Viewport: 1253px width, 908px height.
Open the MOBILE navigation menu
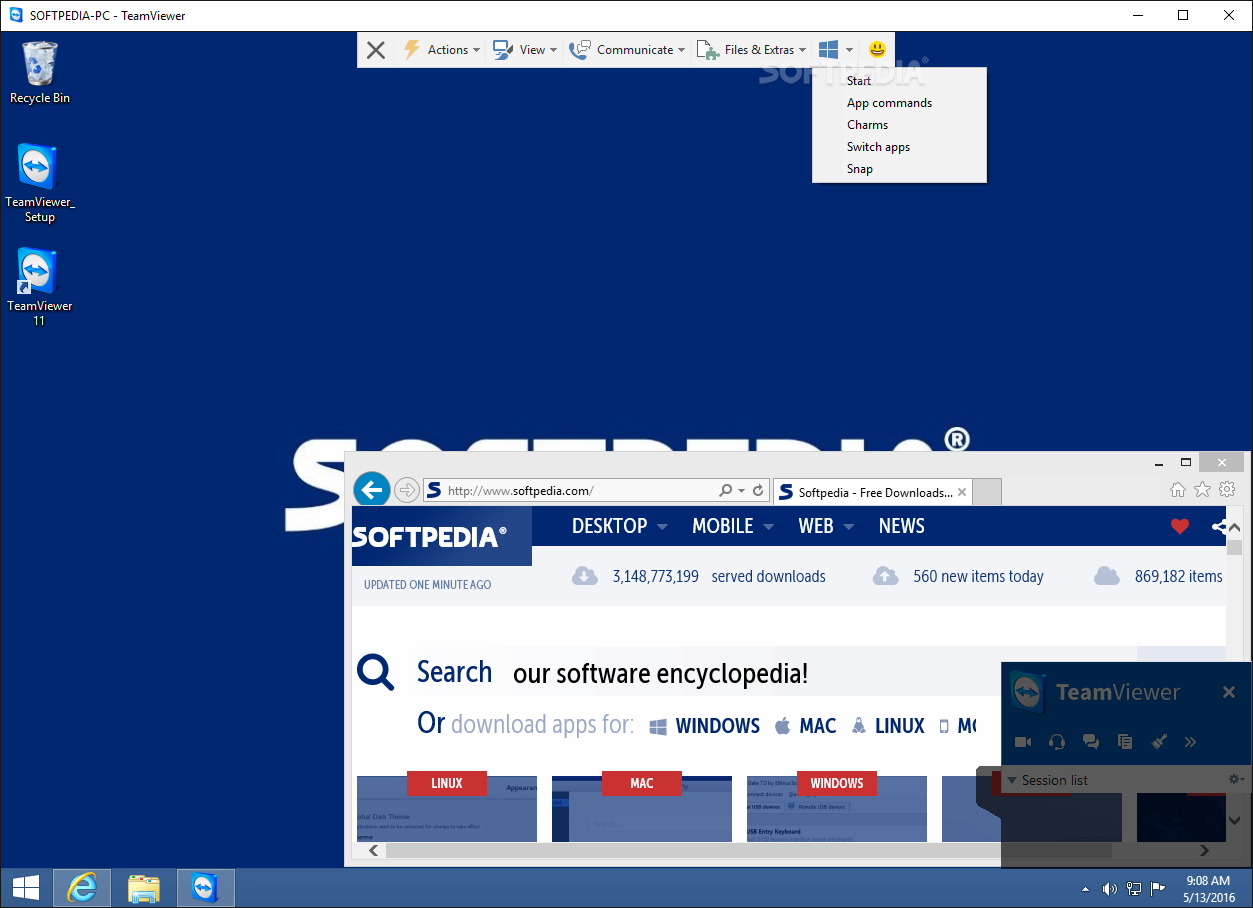tap(733, 526)
